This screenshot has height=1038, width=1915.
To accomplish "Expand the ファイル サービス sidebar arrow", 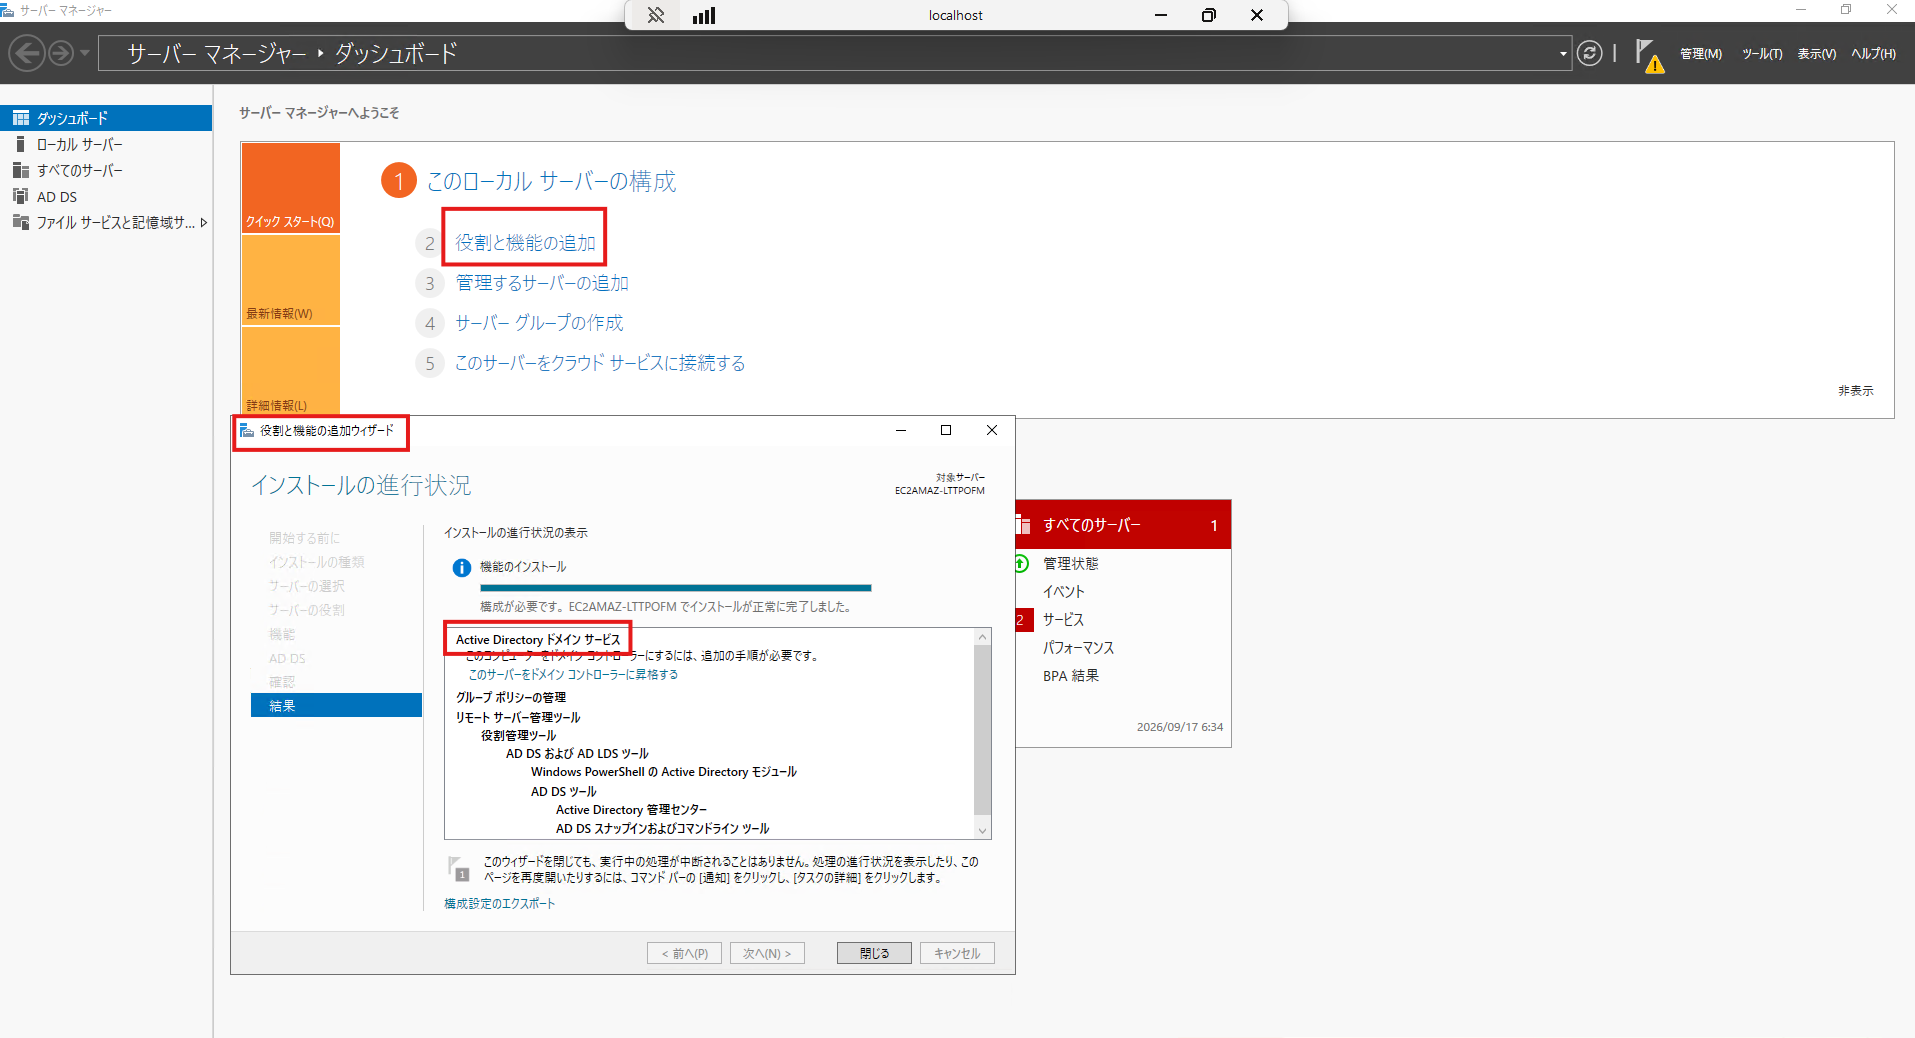I will point(204,222).
